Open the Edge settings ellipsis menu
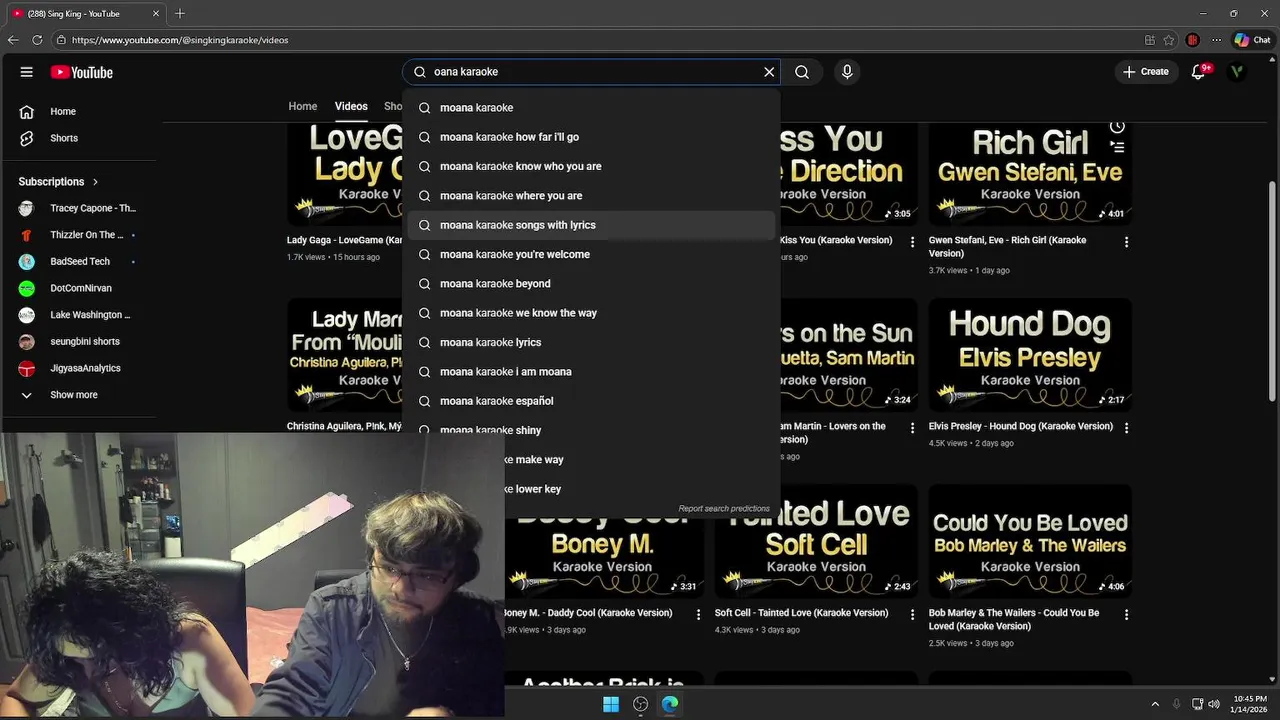Viewport: 1280px width, 720px height. (x=1216, y=40)
